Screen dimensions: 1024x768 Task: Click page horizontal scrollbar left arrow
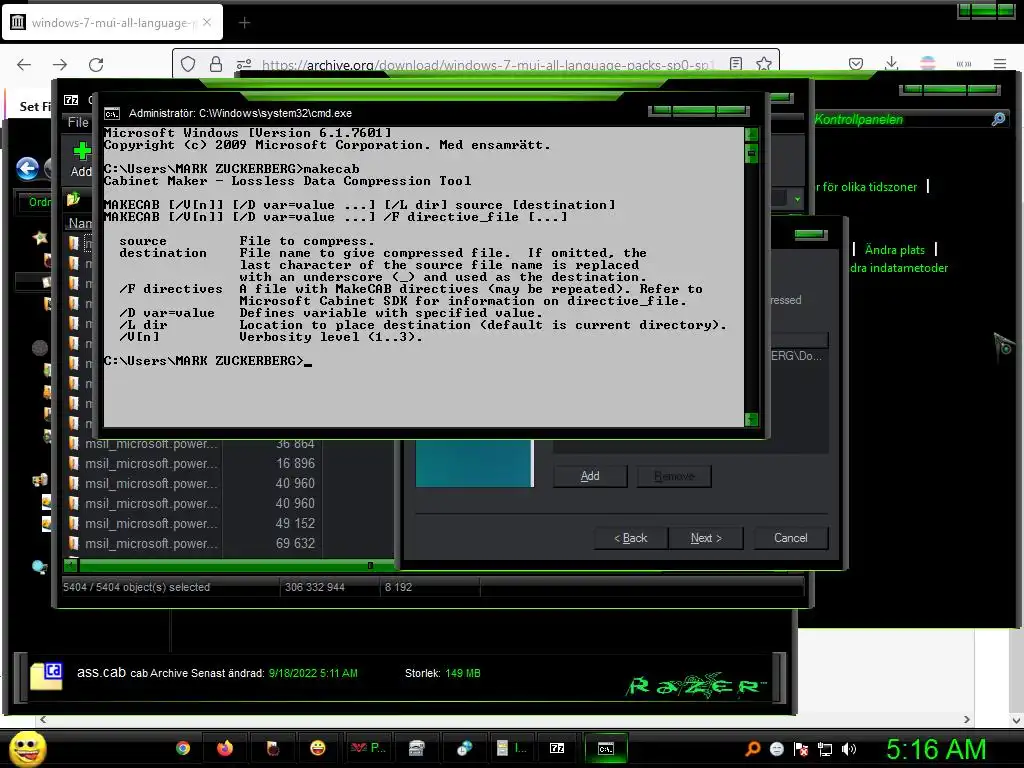click(x=43, y=720)
